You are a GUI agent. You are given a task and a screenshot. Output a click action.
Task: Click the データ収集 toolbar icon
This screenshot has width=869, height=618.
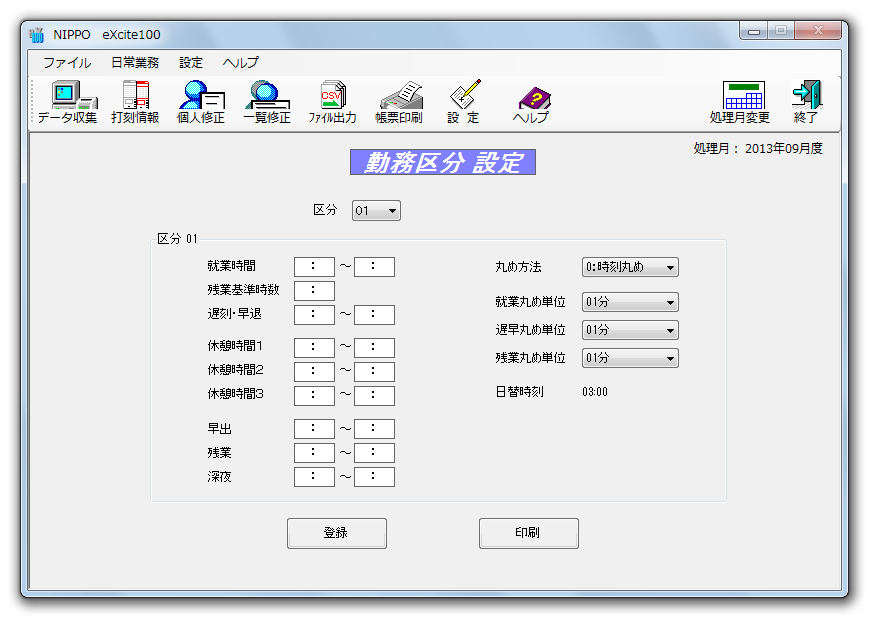tap(67, 103)
